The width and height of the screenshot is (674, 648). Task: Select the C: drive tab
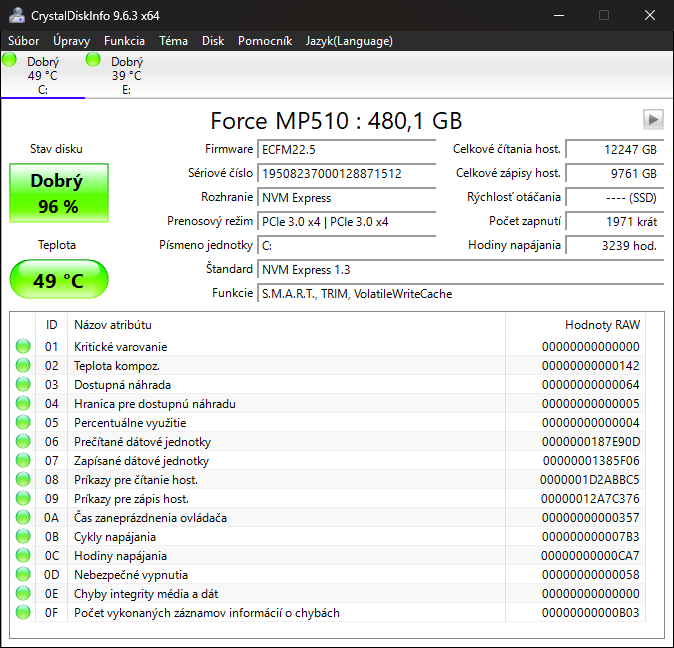coord(43,75)
